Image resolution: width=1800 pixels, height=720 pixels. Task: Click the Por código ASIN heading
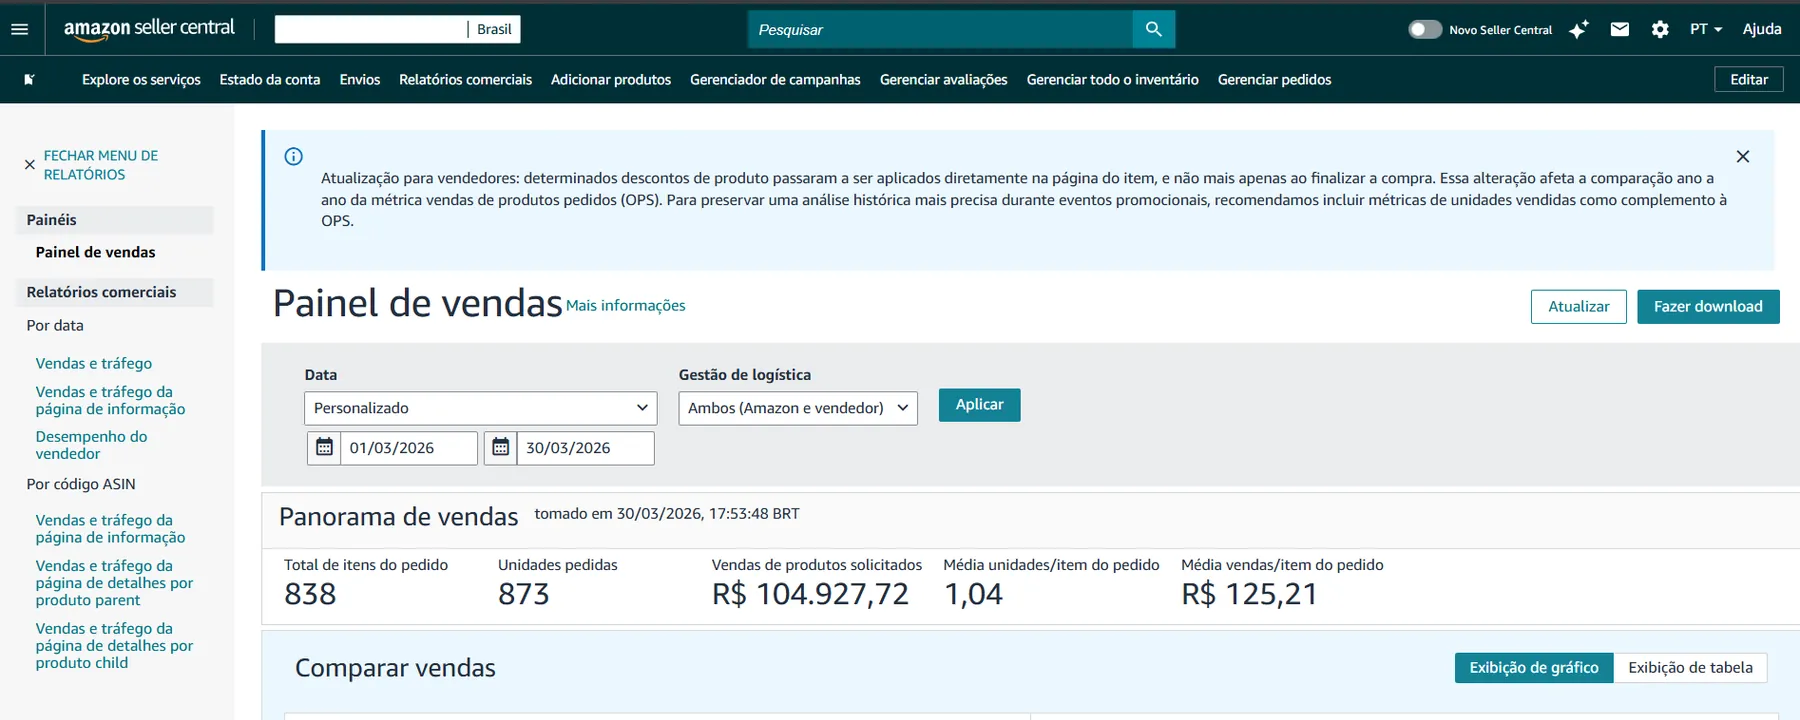click(x=81, y=484)
